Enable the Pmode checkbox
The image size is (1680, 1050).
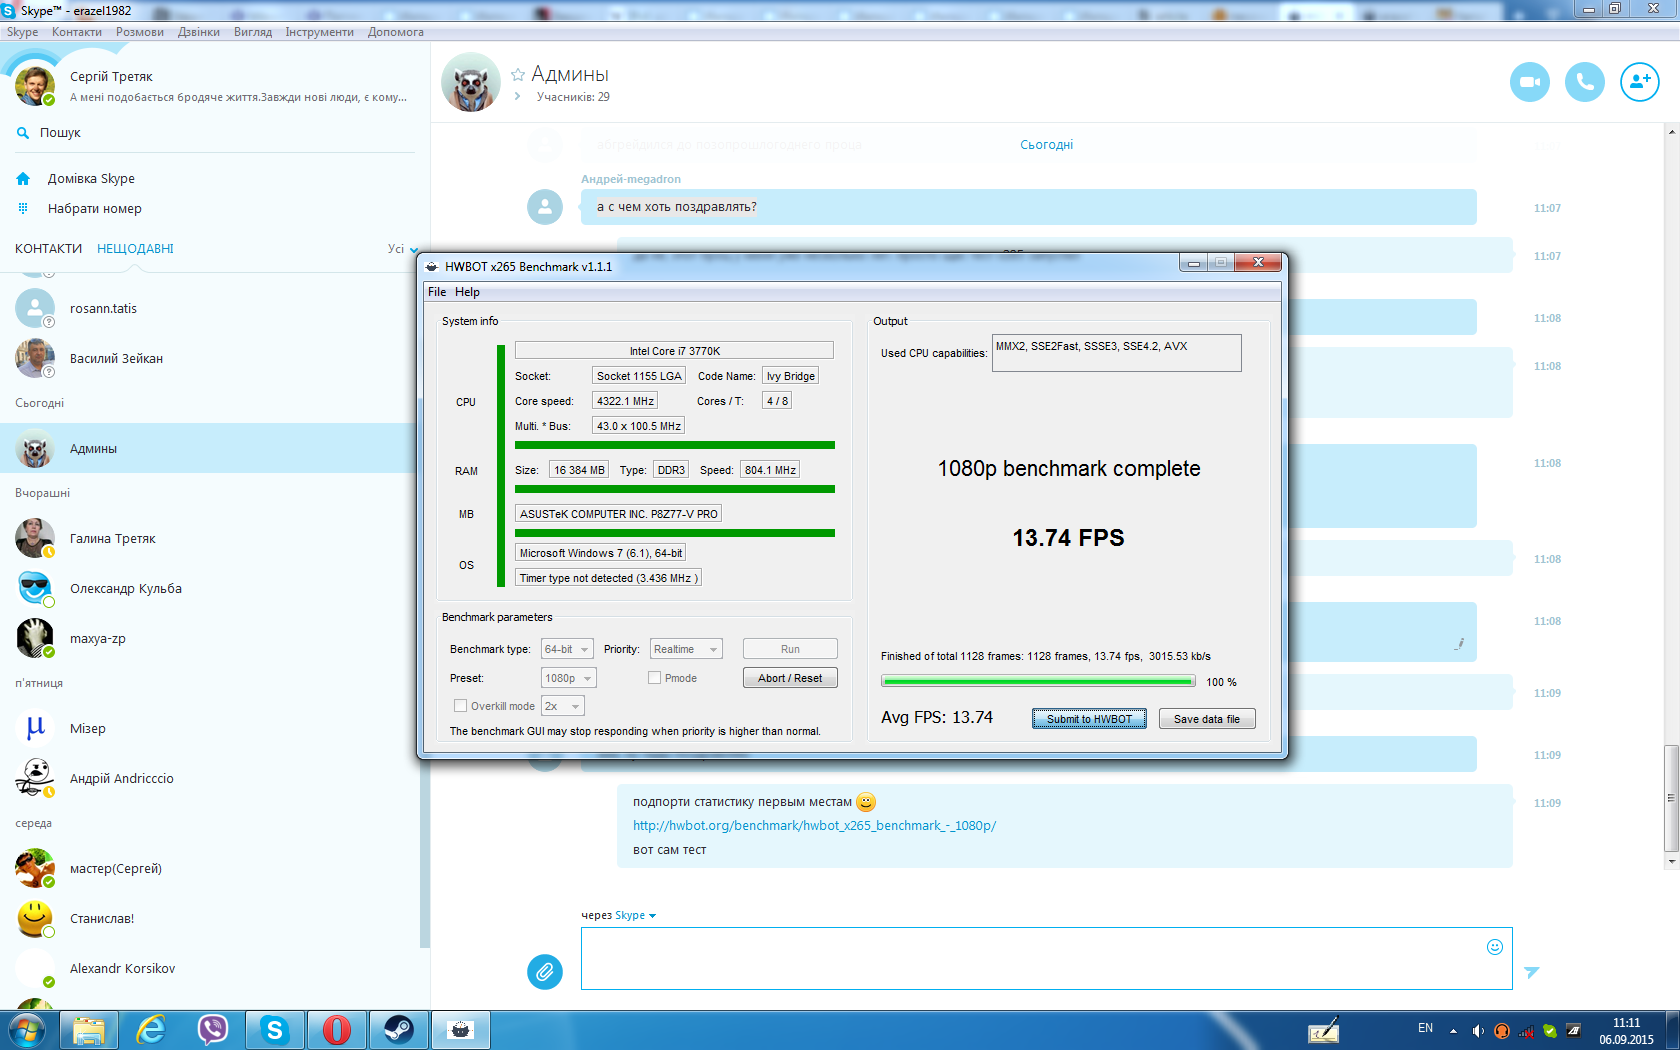pos(654,678)
